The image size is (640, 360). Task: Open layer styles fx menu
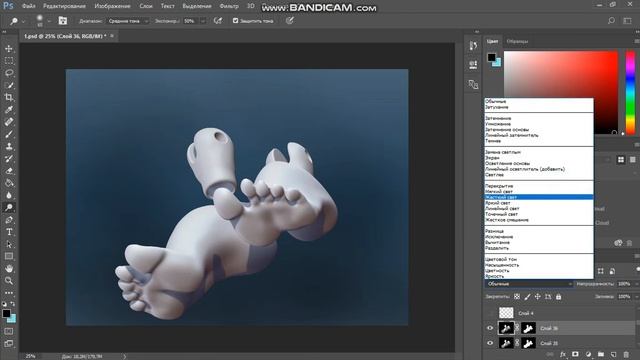pyautogui.click(x=563, y=354)
